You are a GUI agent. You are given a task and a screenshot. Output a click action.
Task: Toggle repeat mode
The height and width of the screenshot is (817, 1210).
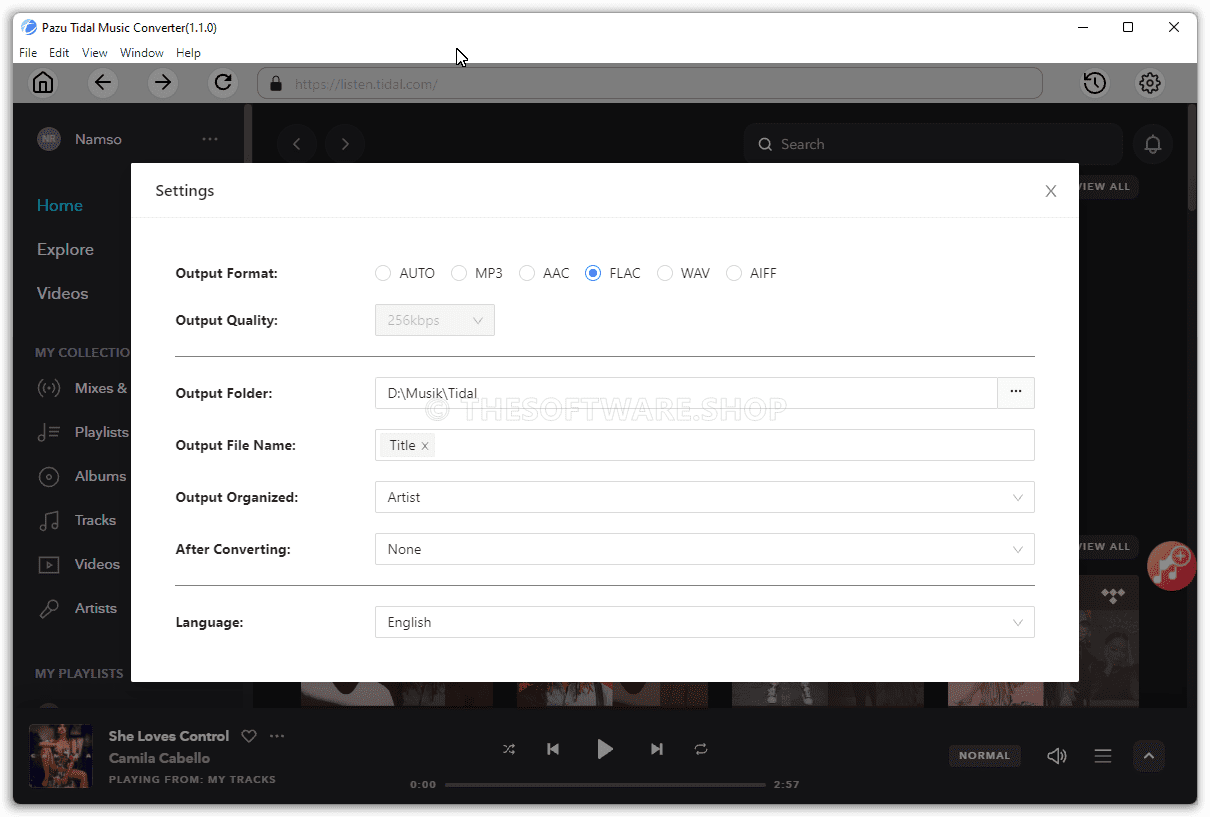tap(701, 749)
